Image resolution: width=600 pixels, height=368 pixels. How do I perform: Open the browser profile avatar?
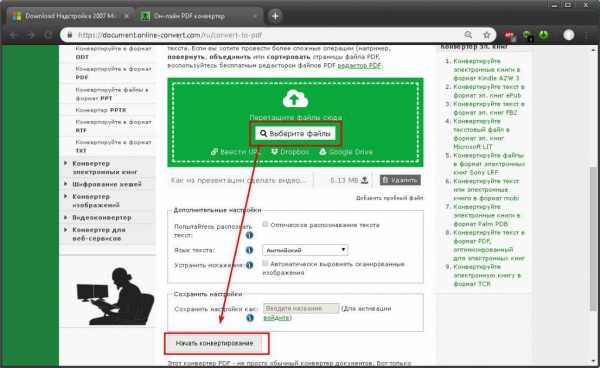569,35
